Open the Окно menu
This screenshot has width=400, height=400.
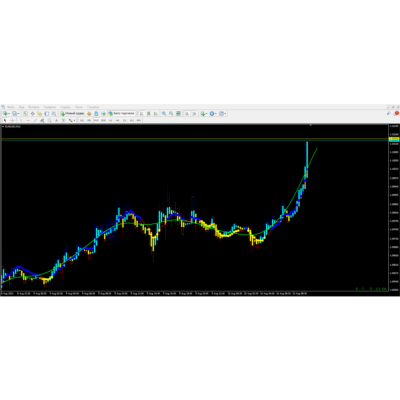pos(79,107)
